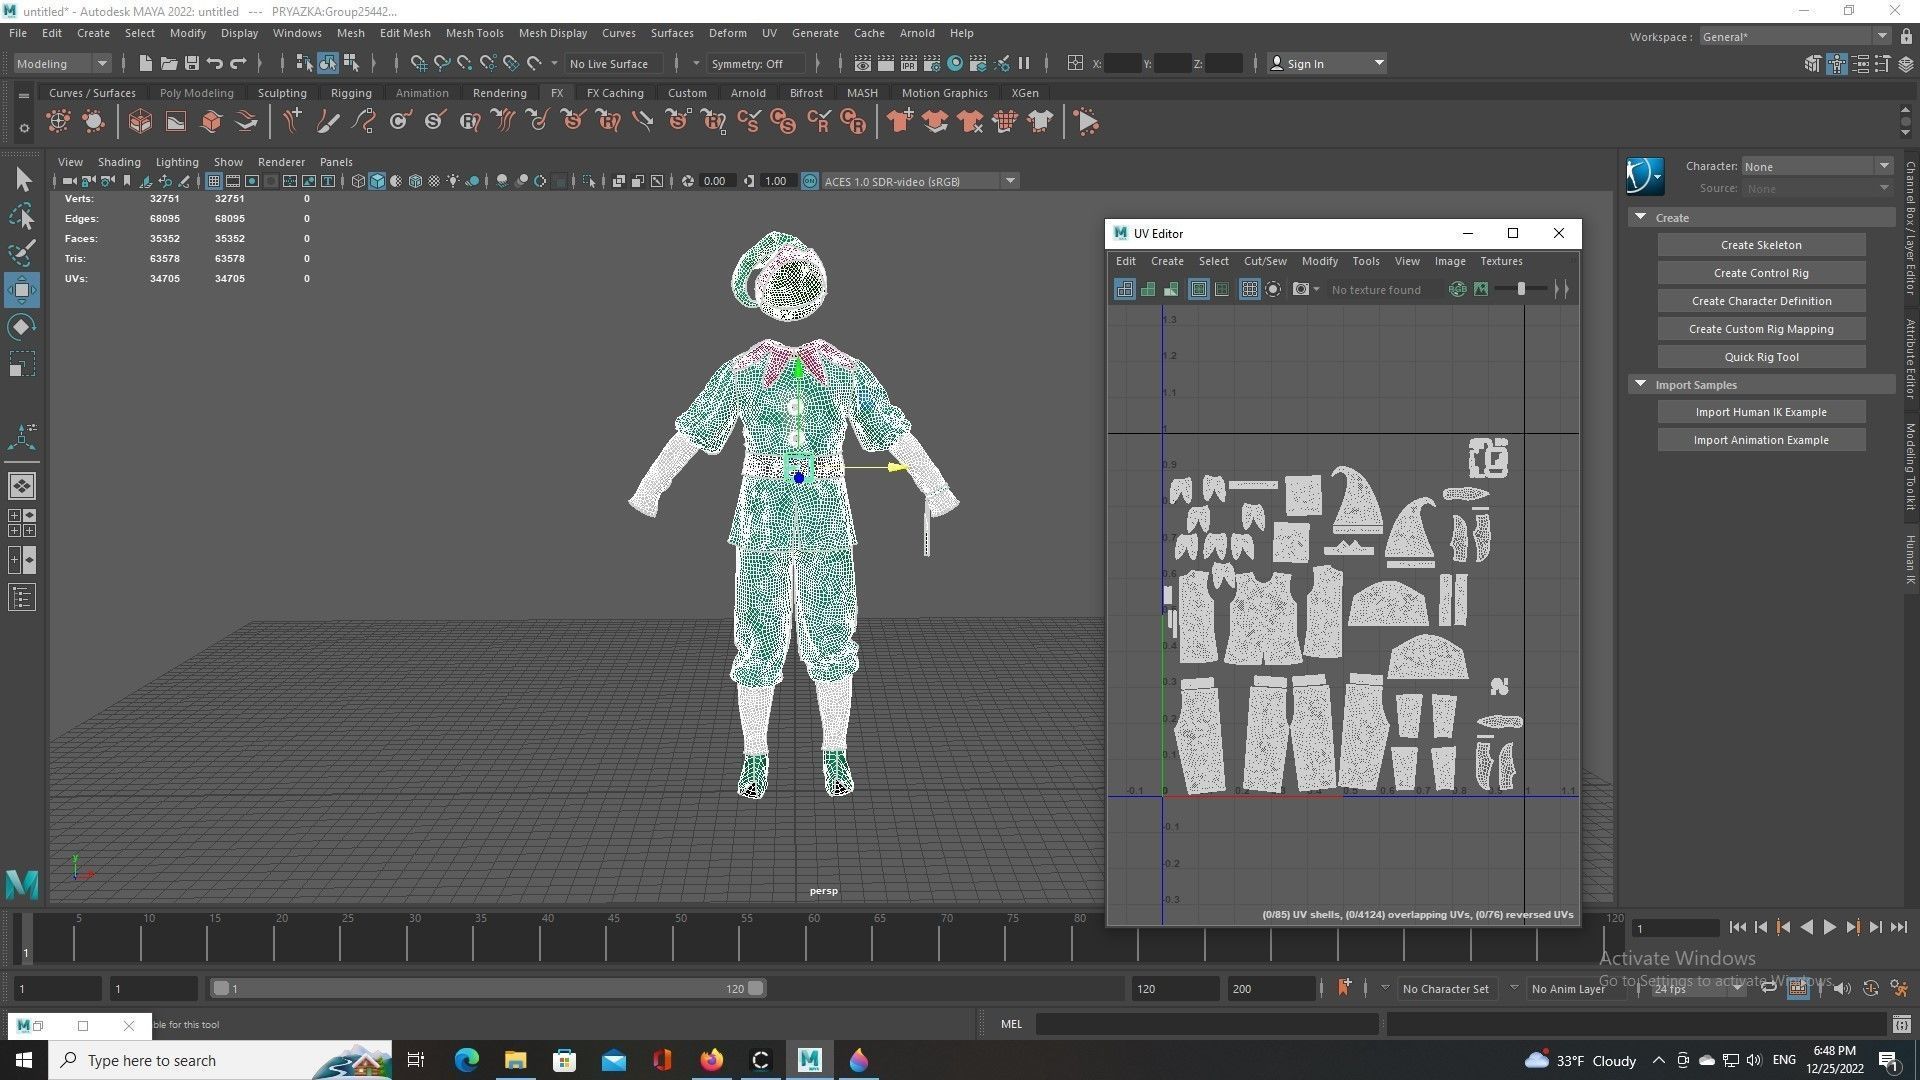Click the UV Editor snapshot camera icon
This screenshot has width=1920, height=1080.
click(x=1301, y=289)
